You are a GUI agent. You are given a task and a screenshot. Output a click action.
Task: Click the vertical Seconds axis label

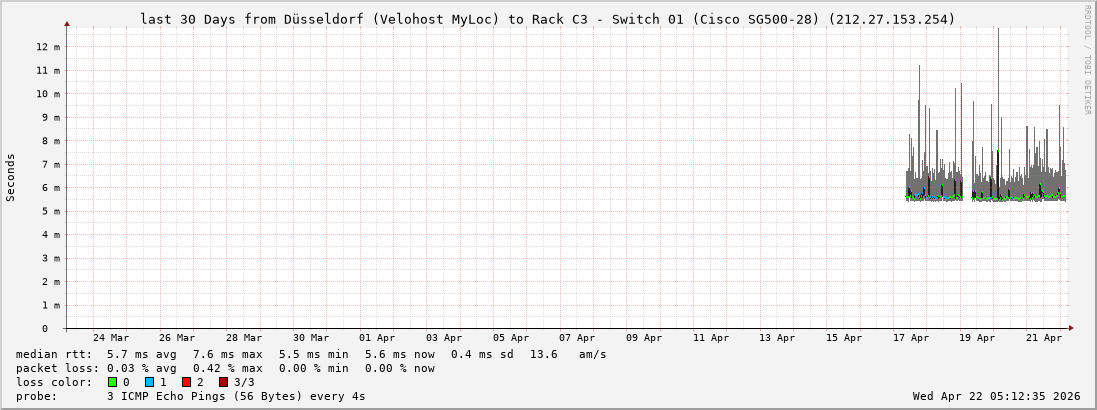[x=11, y=177]
